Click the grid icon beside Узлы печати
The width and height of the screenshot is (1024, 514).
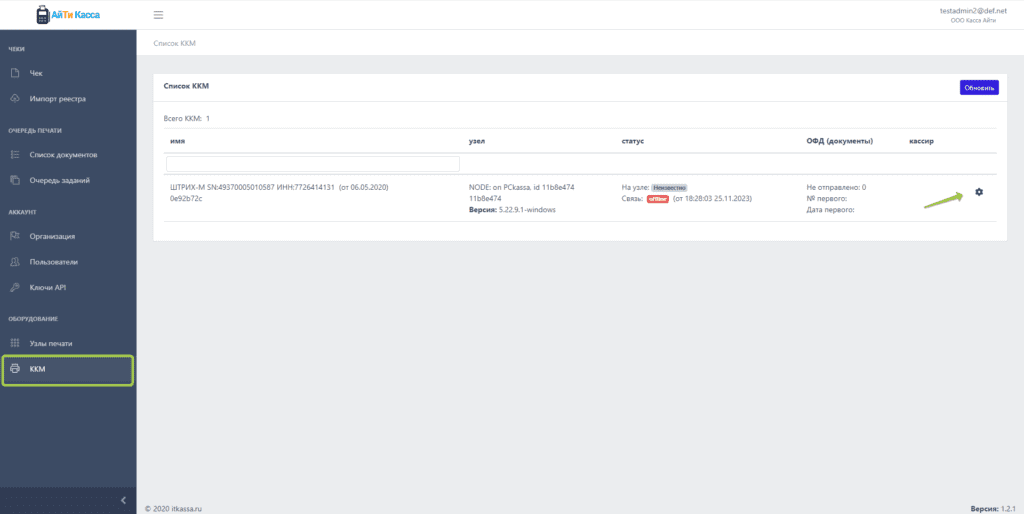point(15,344)
